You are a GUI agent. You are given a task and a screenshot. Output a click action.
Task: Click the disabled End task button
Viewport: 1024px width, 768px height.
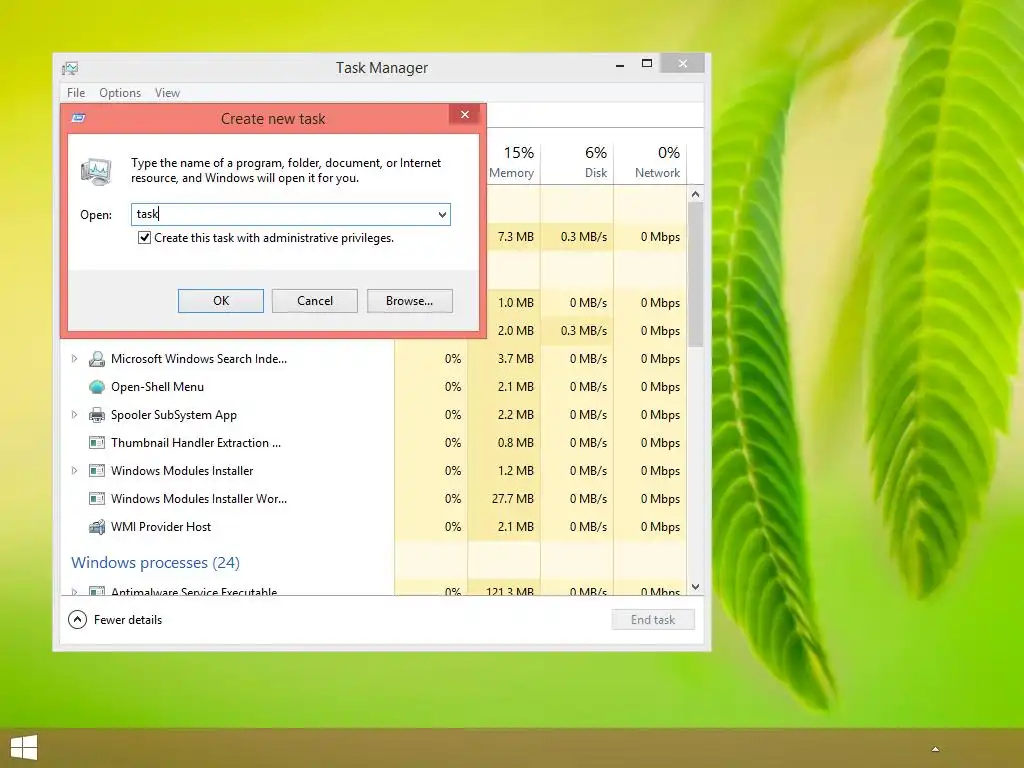point(653,620)
